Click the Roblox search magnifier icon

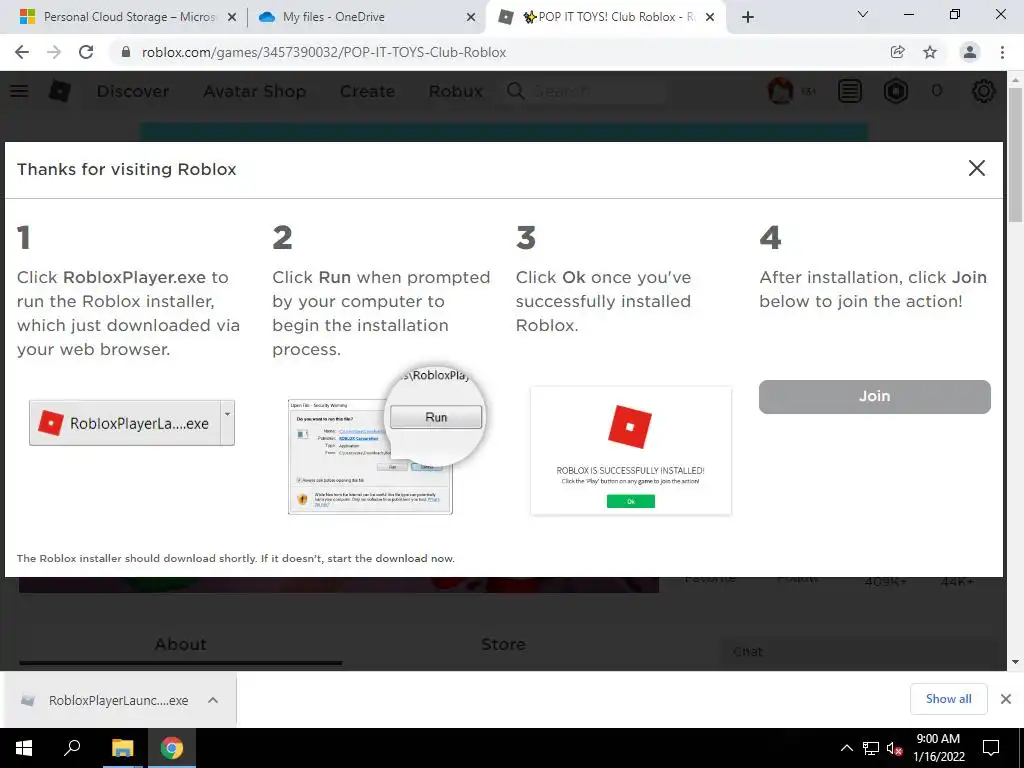[x=515, y=91]
